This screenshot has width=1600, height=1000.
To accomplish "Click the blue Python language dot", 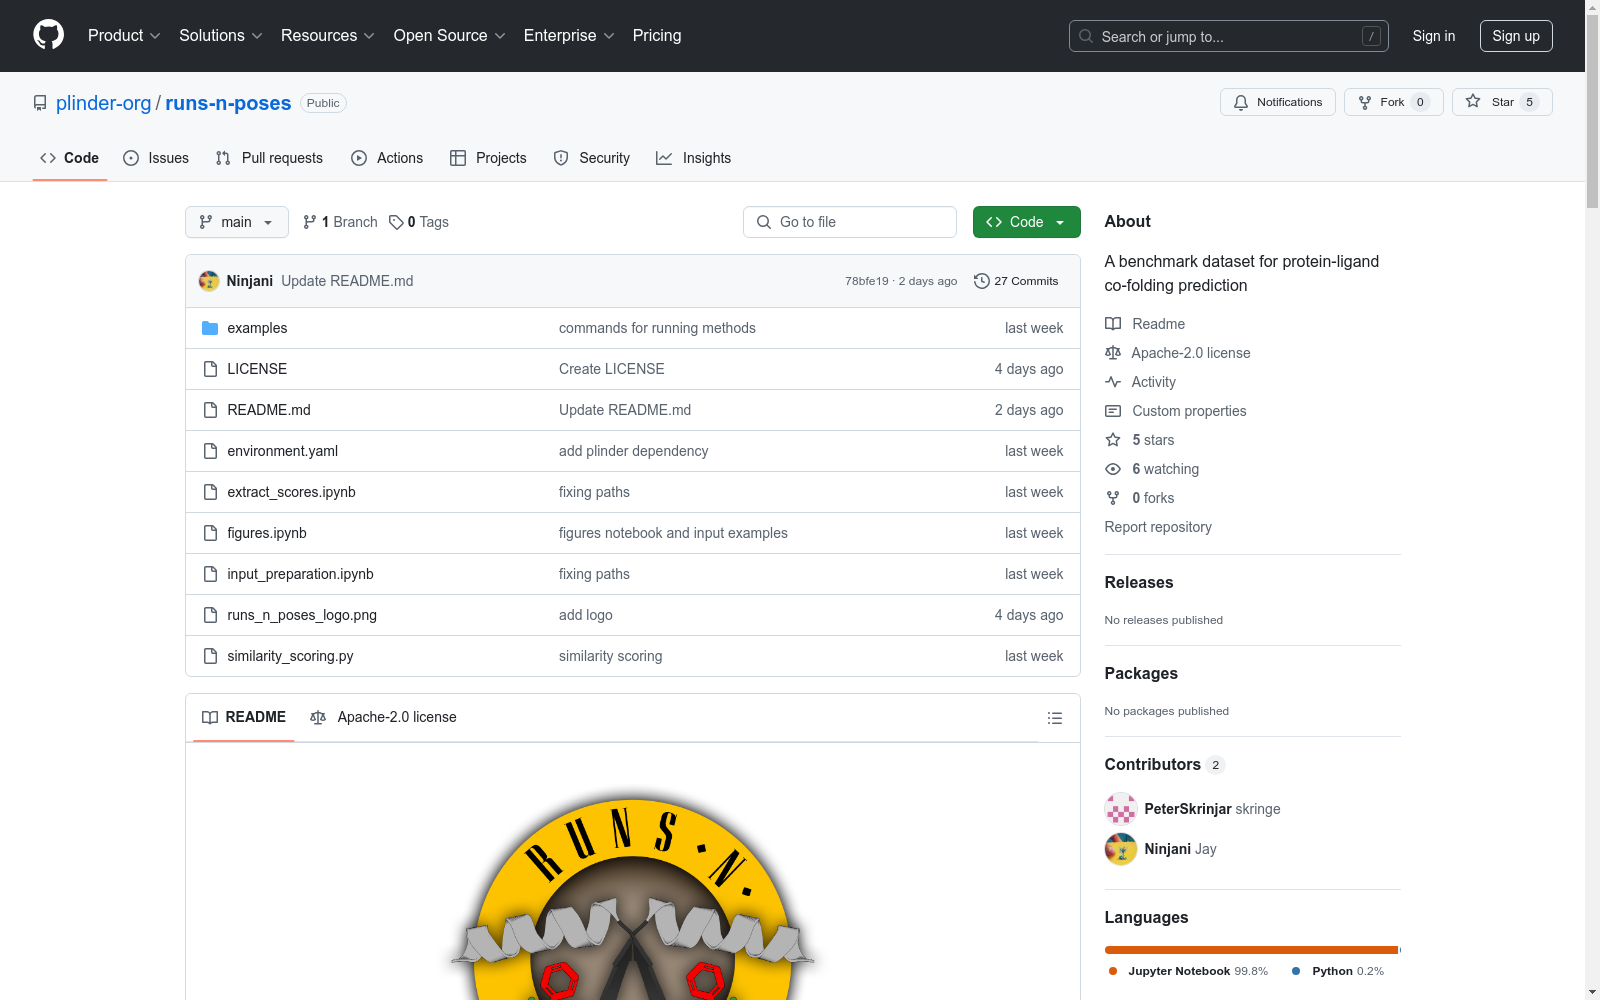I will 1296,971.
